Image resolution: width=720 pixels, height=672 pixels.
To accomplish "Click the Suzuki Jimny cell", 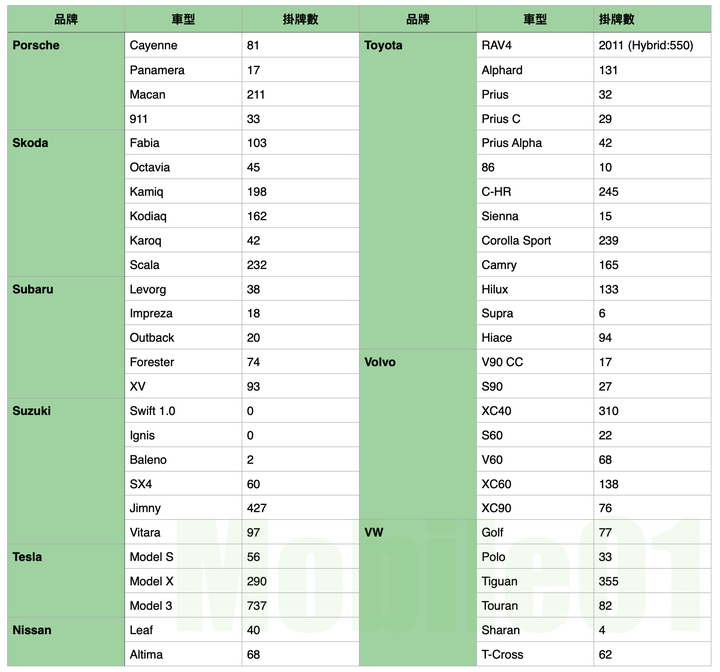I will pyautogui.click(x=183, y=508).
